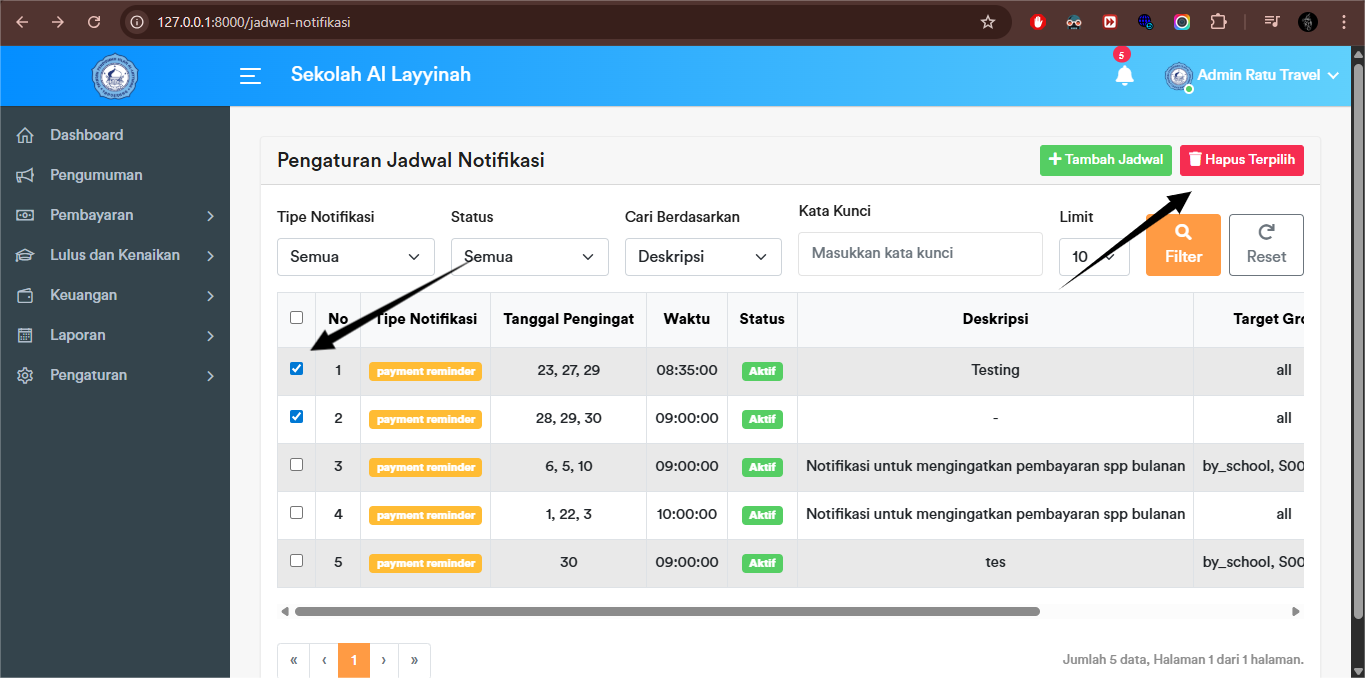Image resolution: width=1365 pixels, height=678 pixels.
Task: Click the notification bell with 5 alerts
Action: coord(1124,76)
